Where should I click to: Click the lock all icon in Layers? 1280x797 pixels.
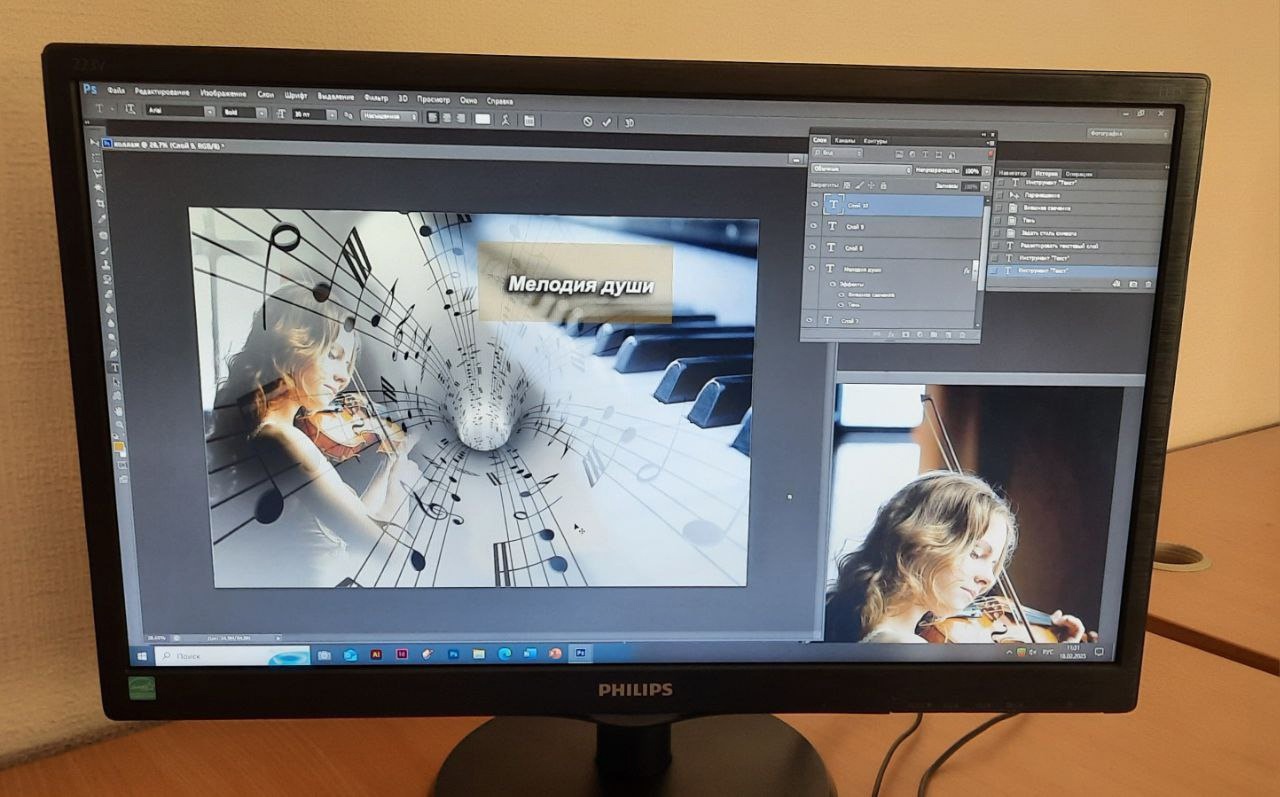pos(883,186)
